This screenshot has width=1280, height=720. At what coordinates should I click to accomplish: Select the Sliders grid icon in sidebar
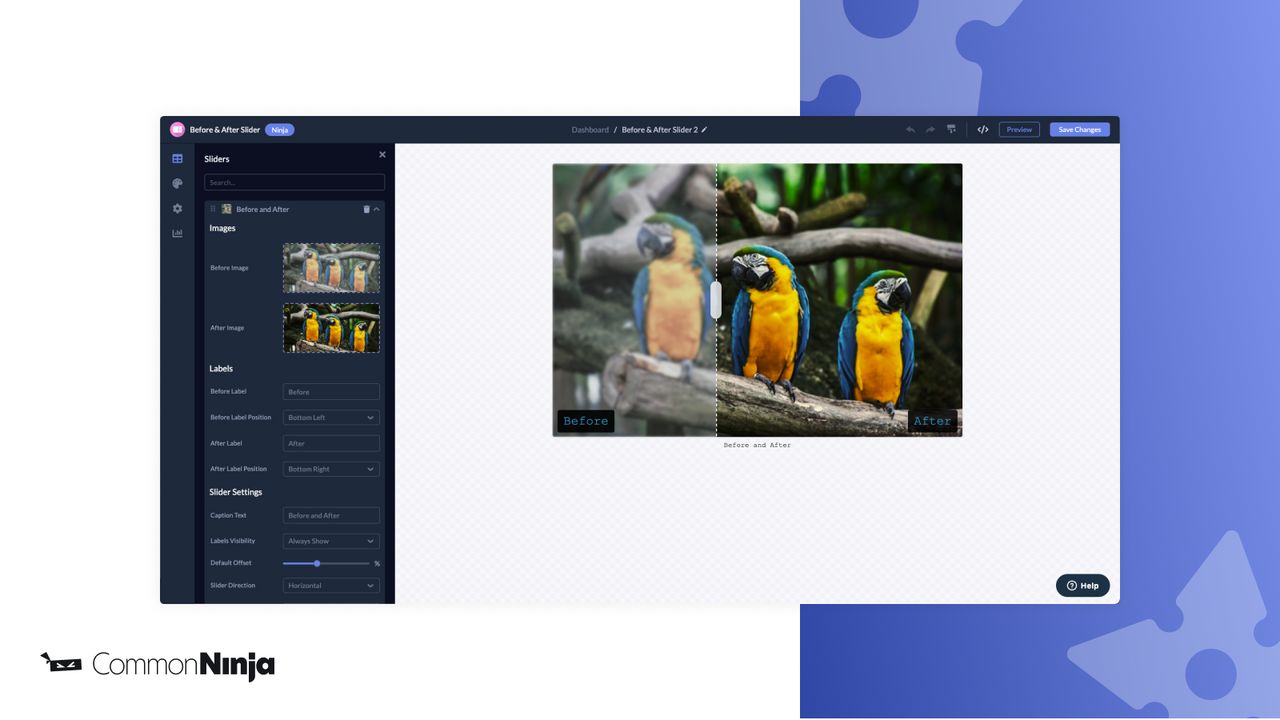[x=177, y=158]
